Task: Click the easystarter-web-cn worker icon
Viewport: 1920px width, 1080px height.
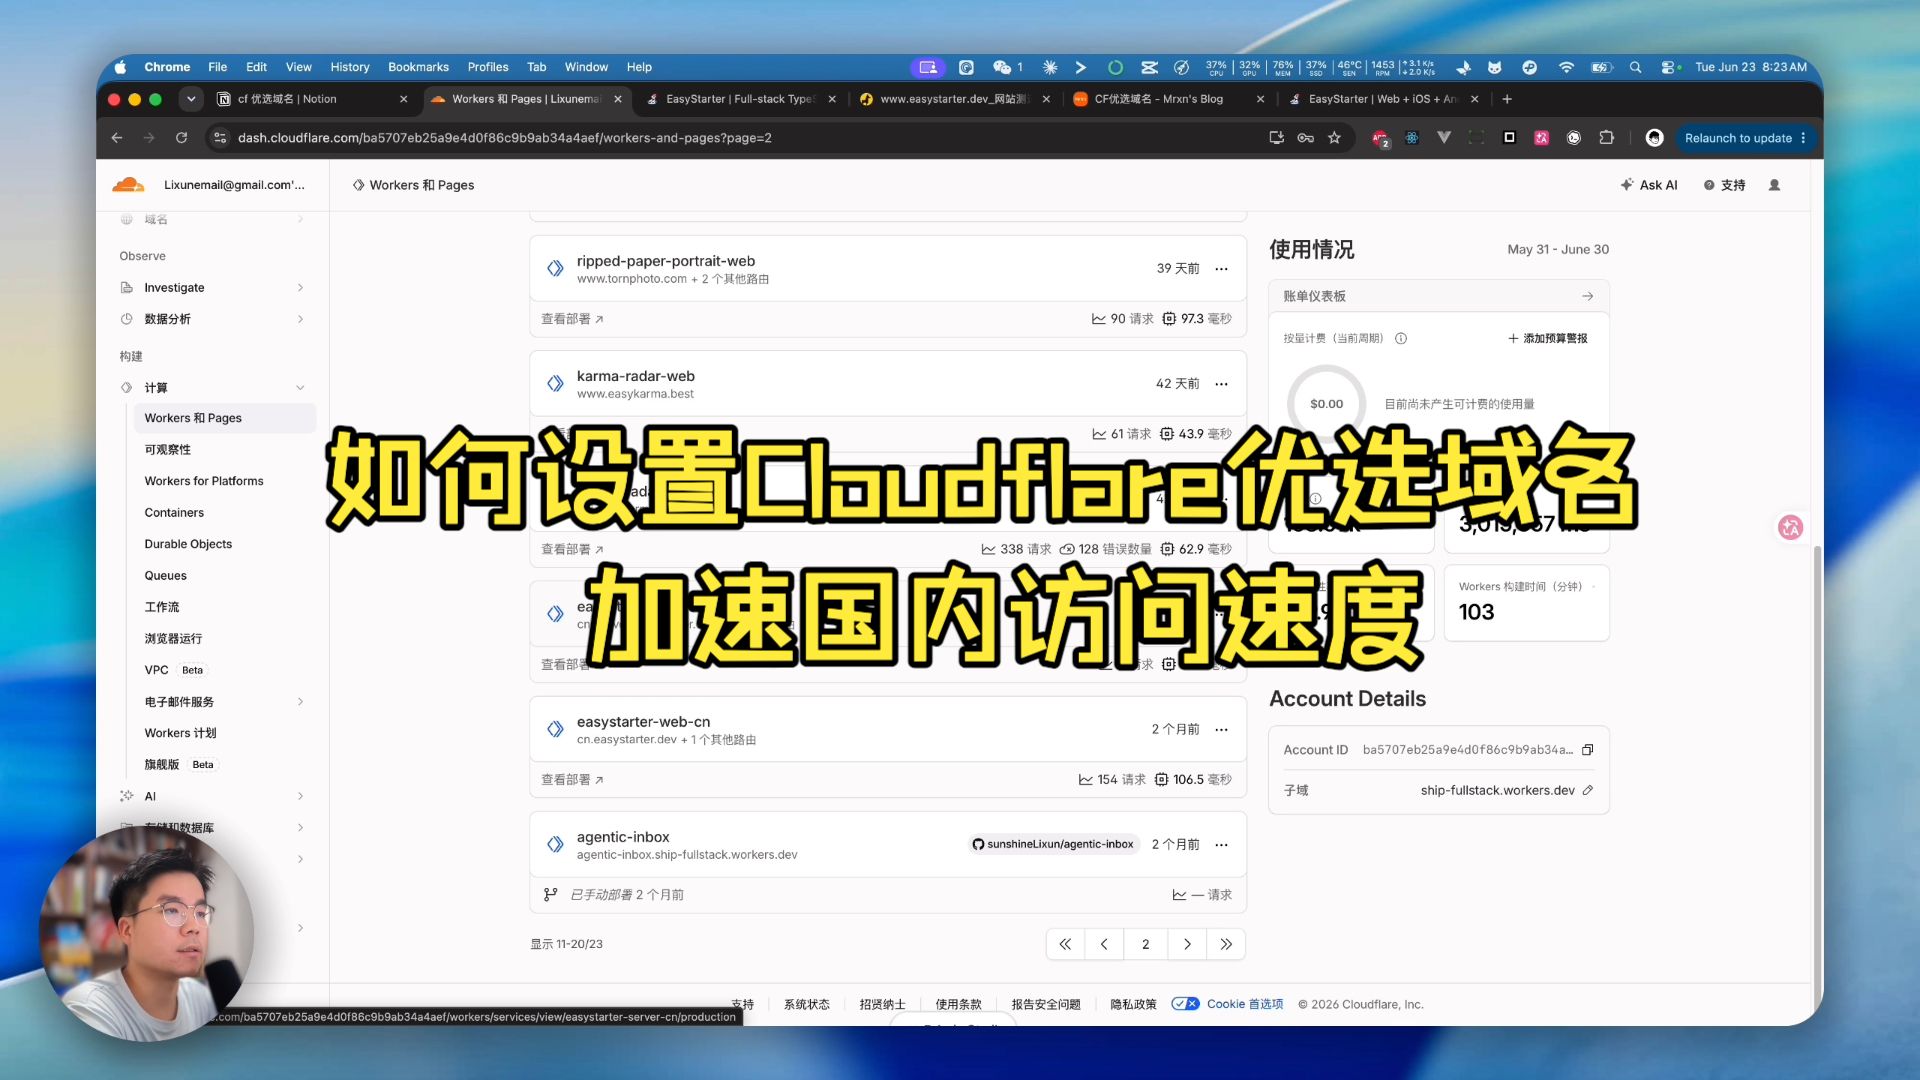Action: (555, 729)
